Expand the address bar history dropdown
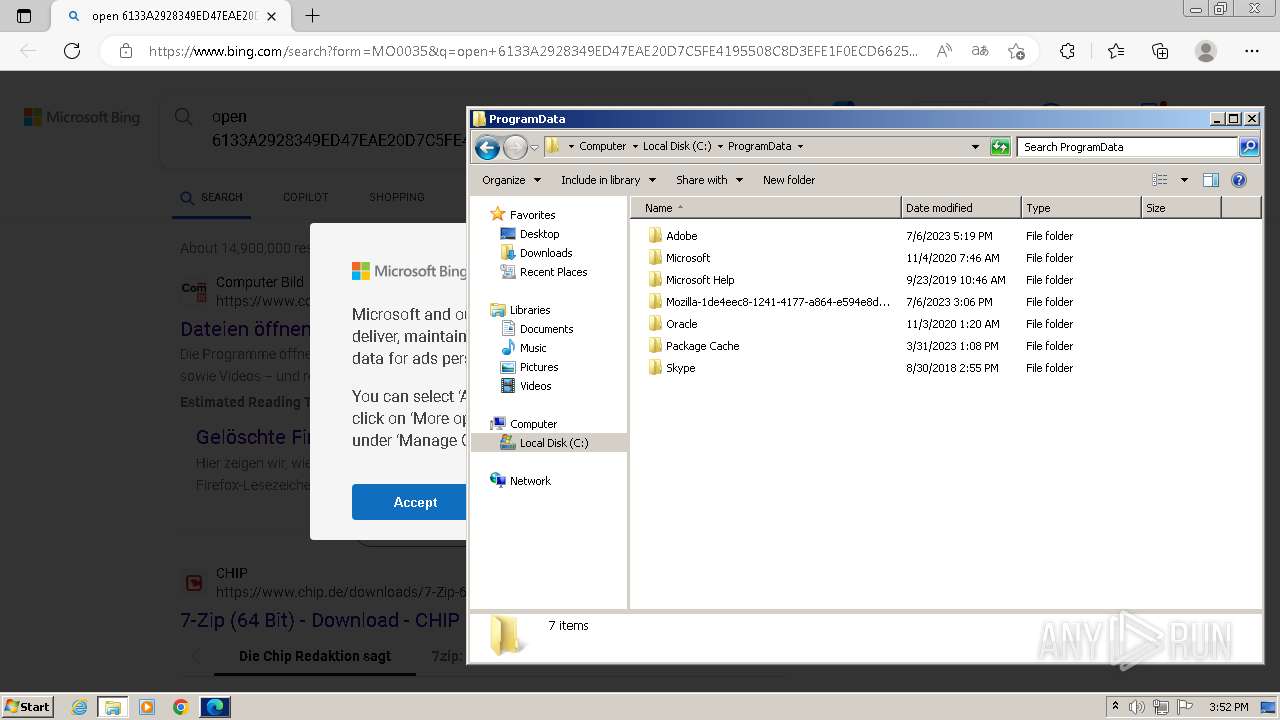1280x720 pixels. click(x=975, y=147)
